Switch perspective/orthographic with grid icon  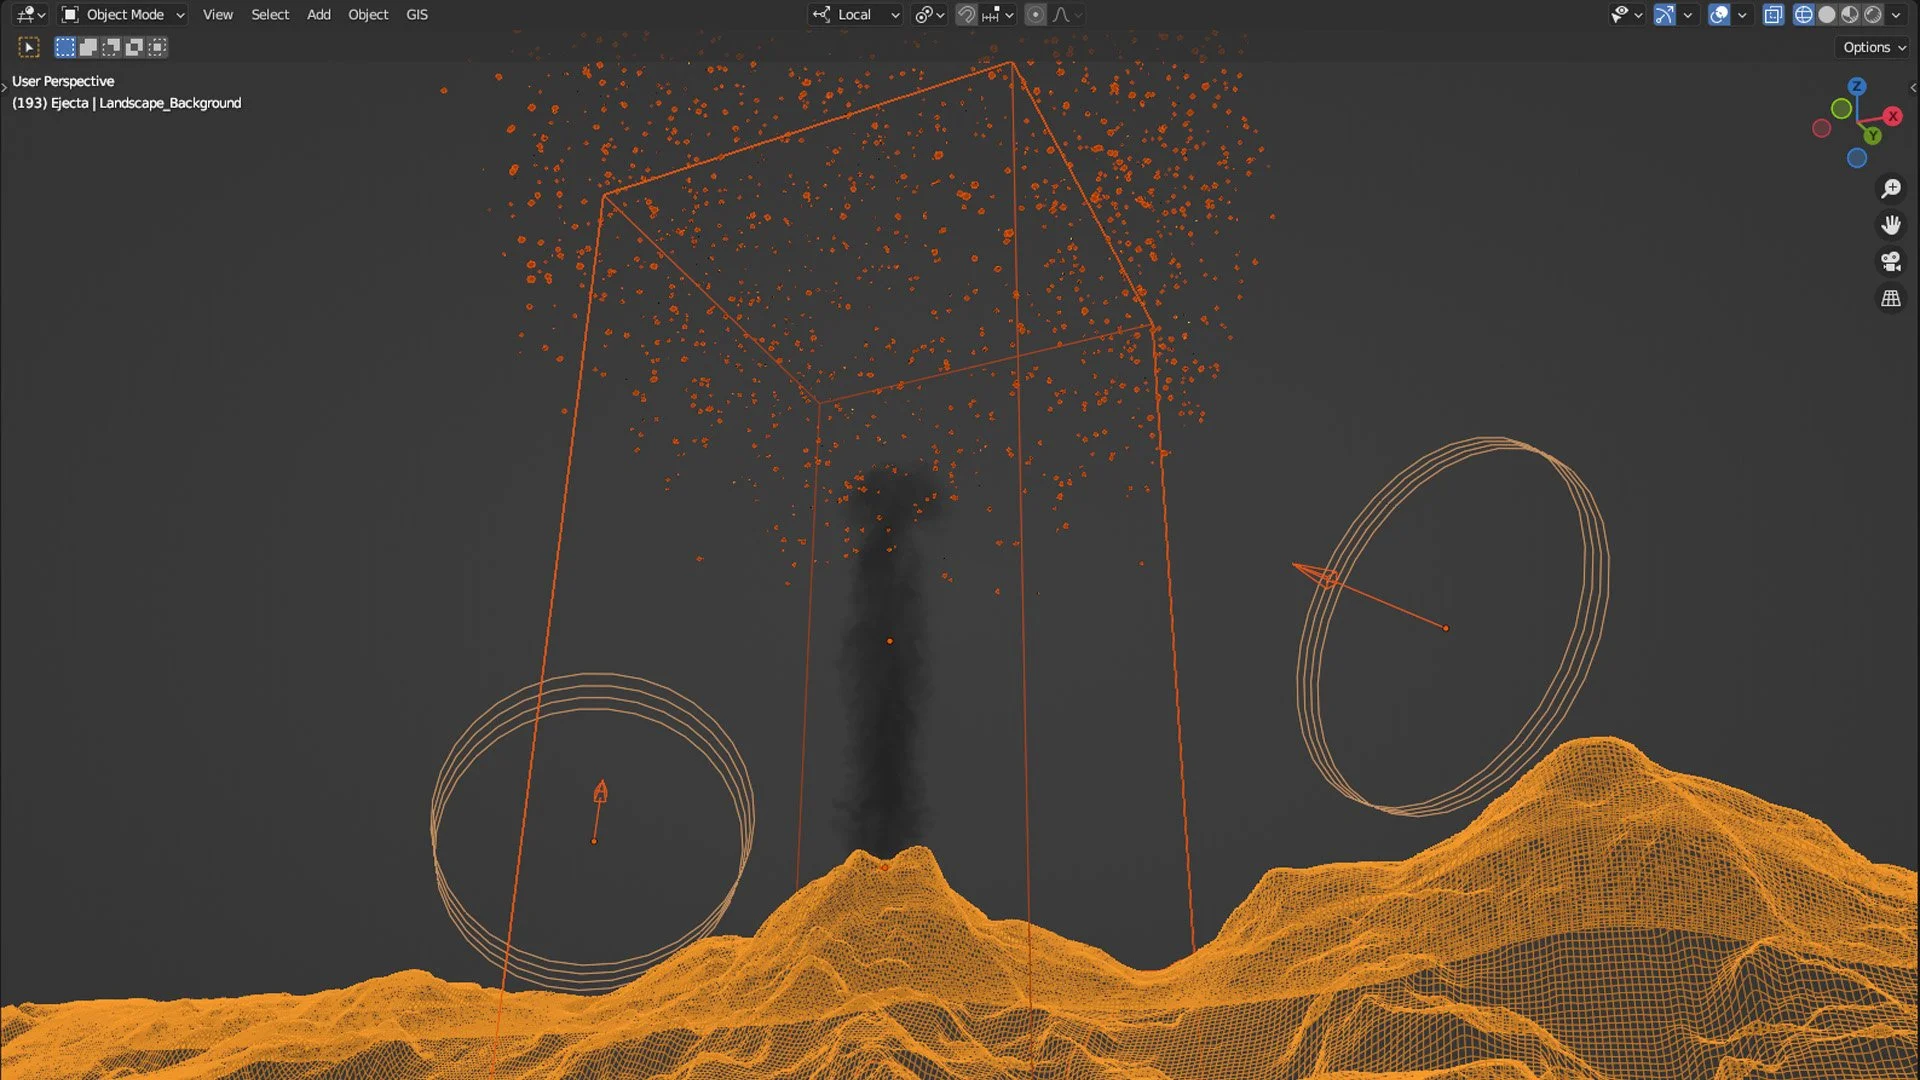coord(1890,299)
